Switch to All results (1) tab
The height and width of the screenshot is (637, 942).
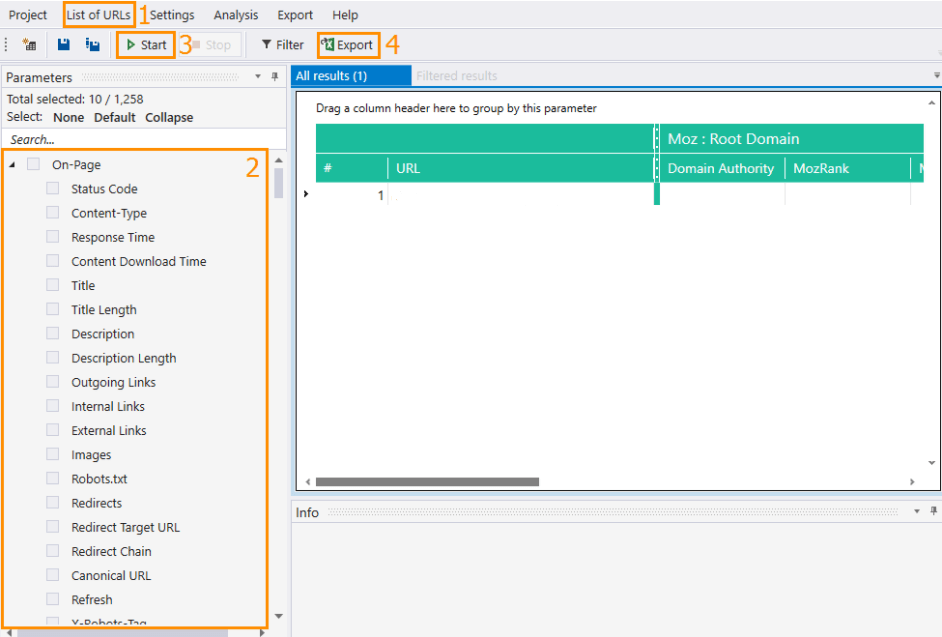(351, 76)
